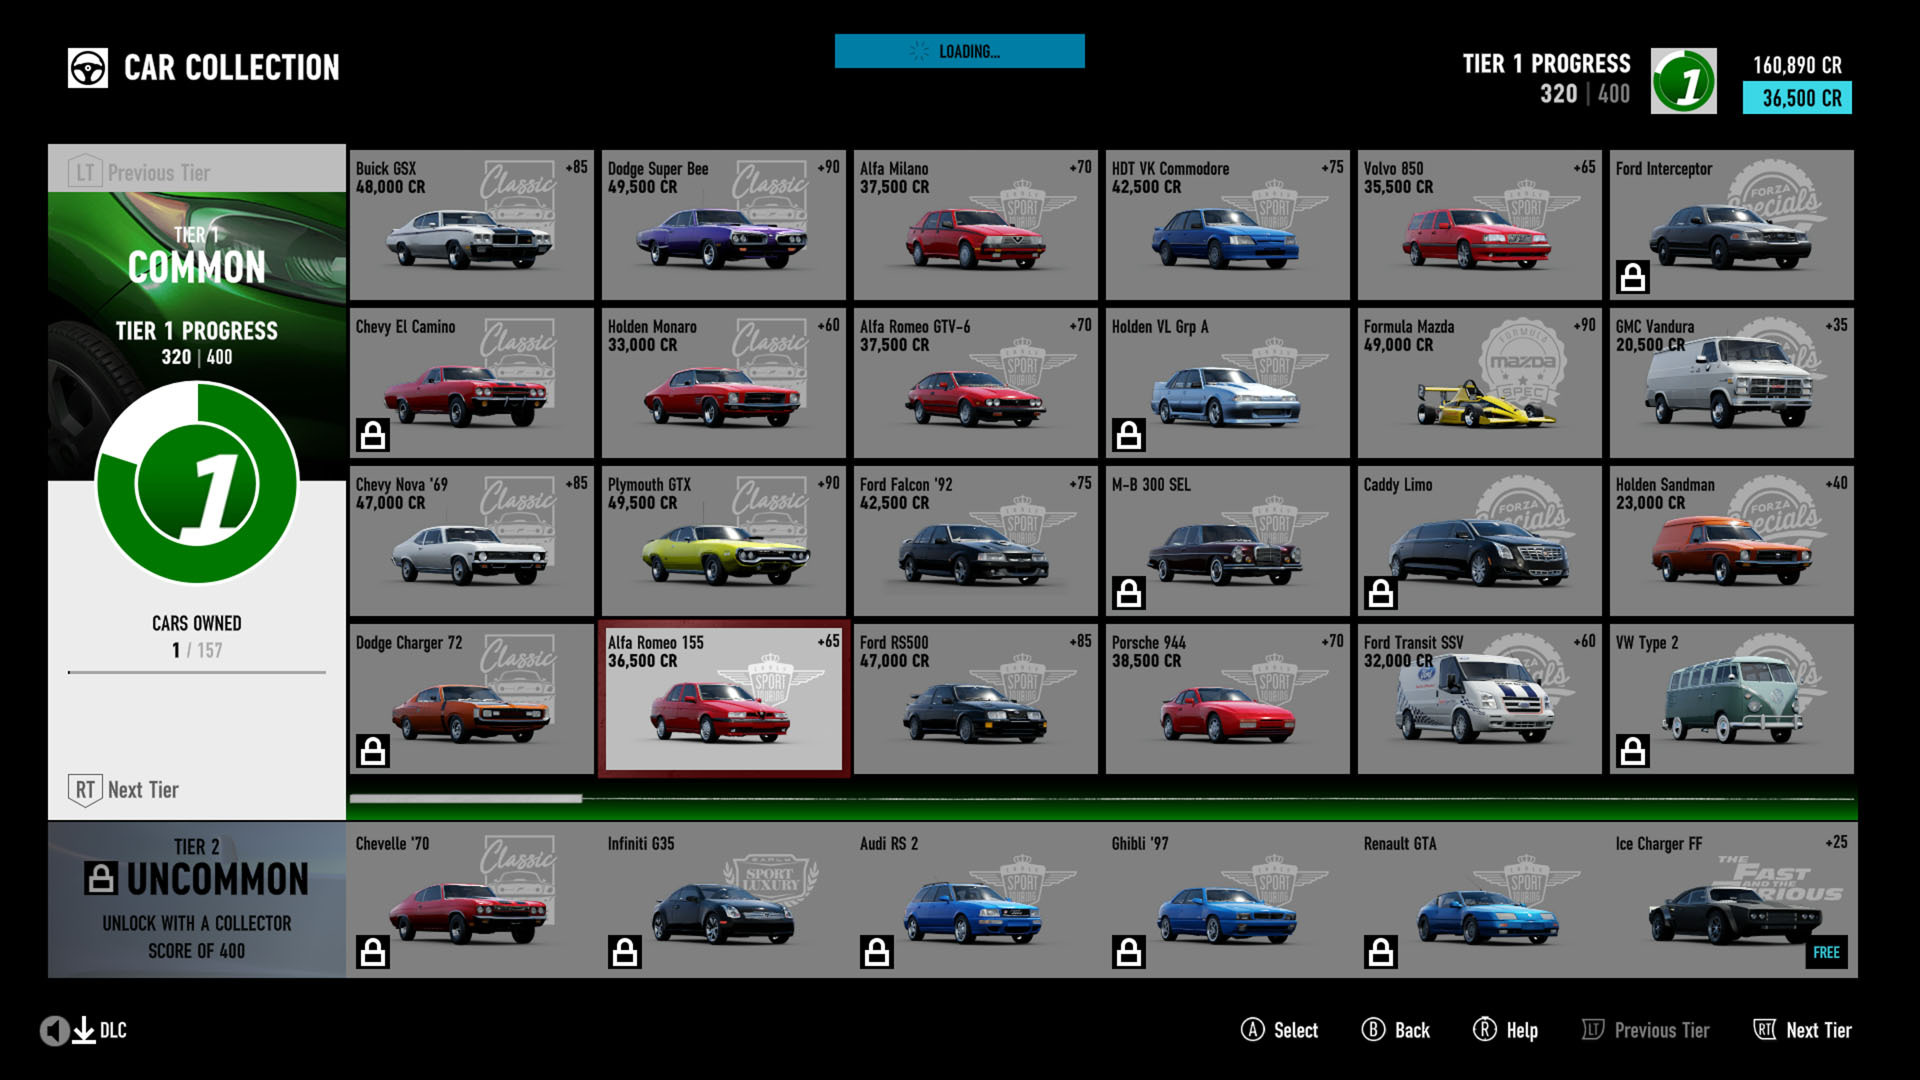
Task: Click the steering wheel Car Collection icon
Action: pyautogui.click(x=88, y=68)
